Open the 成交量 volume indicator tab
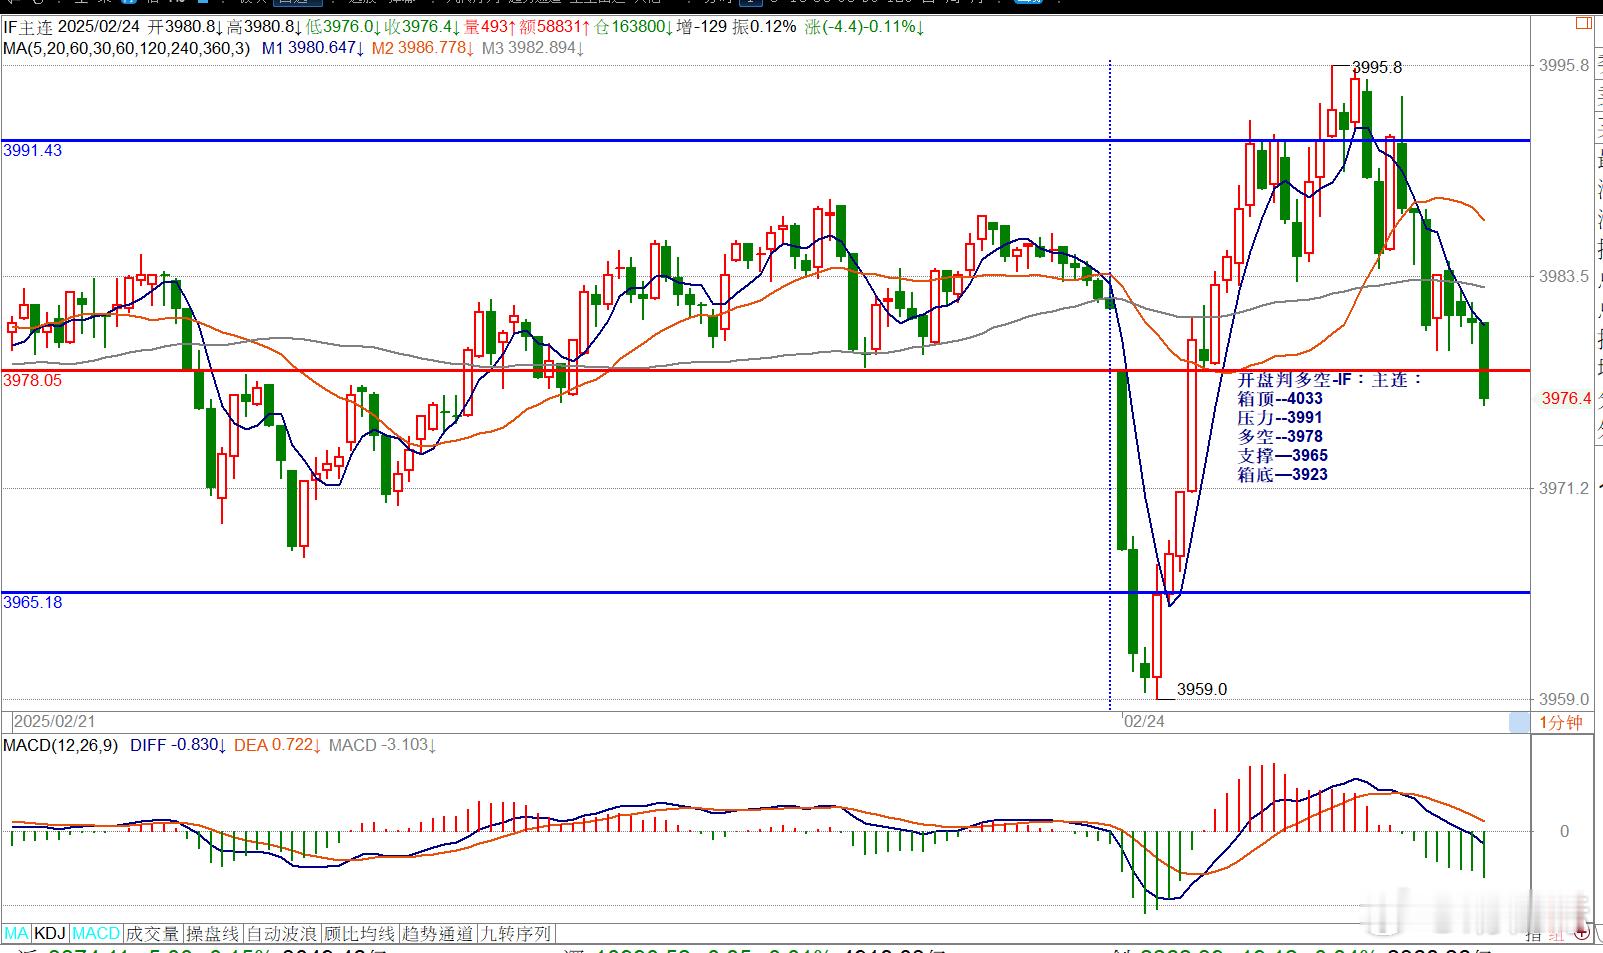Viewport: 1603px width, 953px height. click(x=152, y=933)
